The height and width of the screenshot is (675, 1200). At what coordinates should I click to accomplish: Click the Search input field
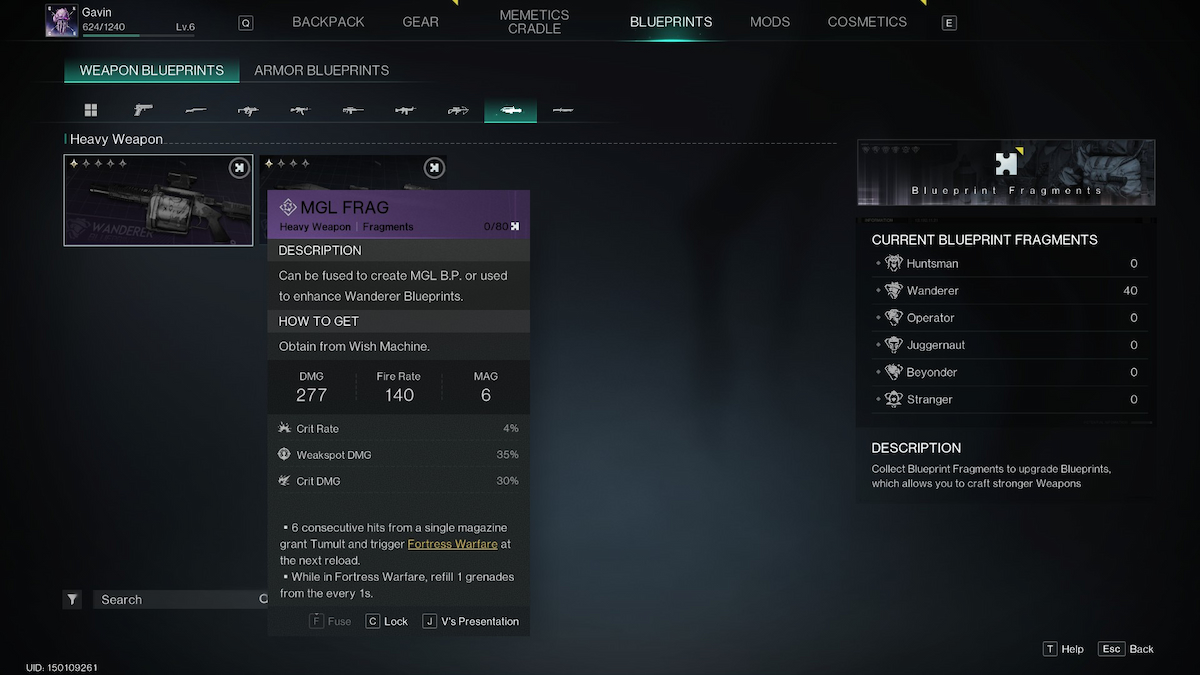(180, 599)
